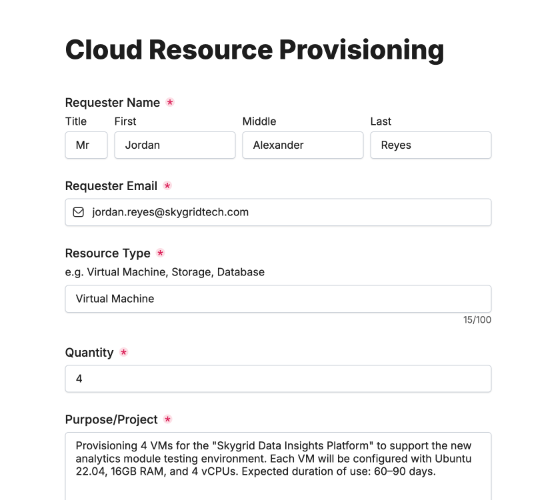Click the First sub-label
The image size is (550, 500).
tap(125, 121)
